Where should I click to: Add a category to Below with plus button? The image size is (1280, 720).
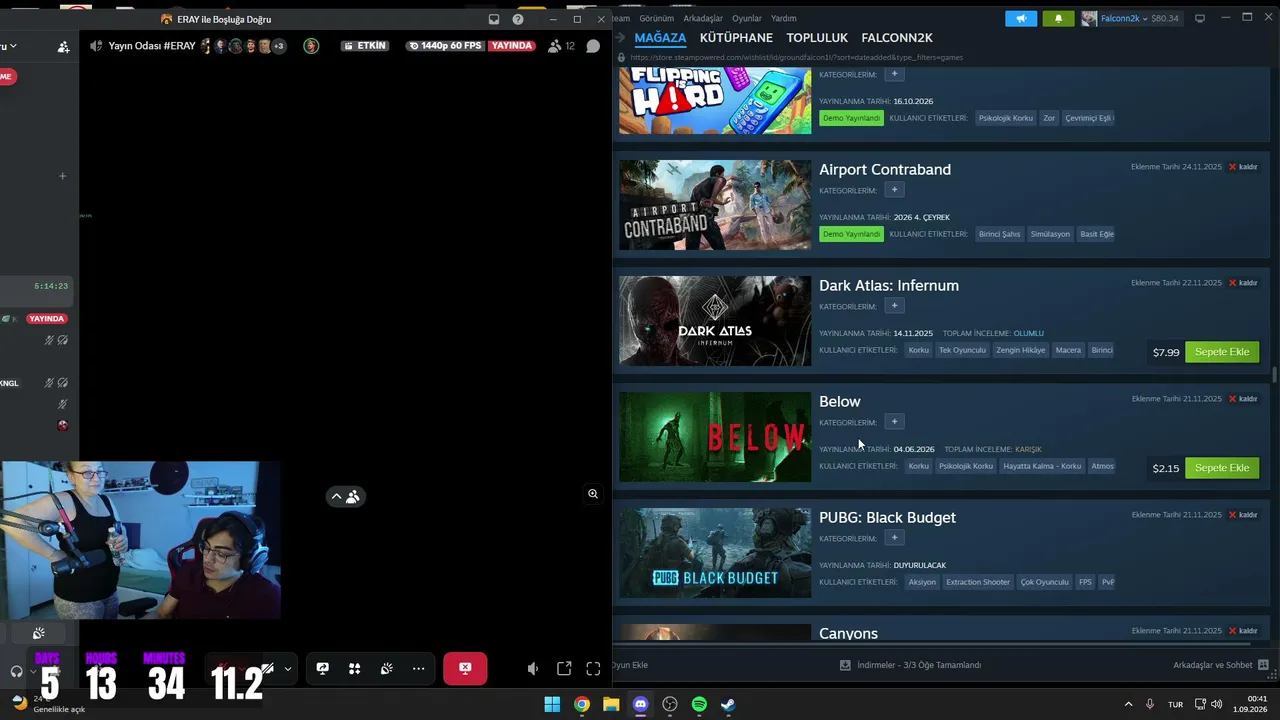[x=894, y=422]
